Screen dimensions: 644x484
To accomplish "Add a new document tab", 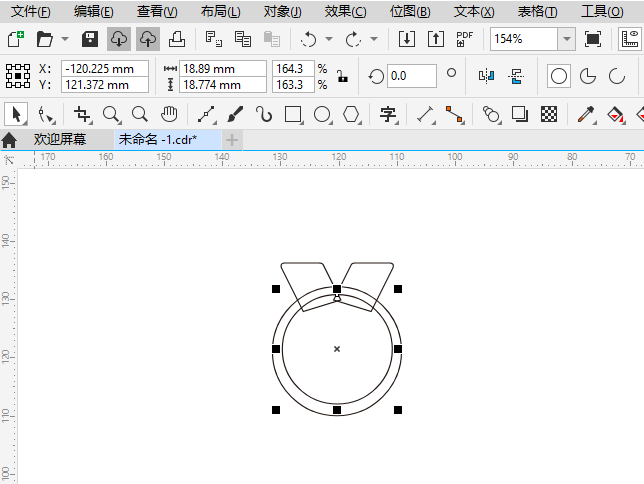I will point(232,140).
